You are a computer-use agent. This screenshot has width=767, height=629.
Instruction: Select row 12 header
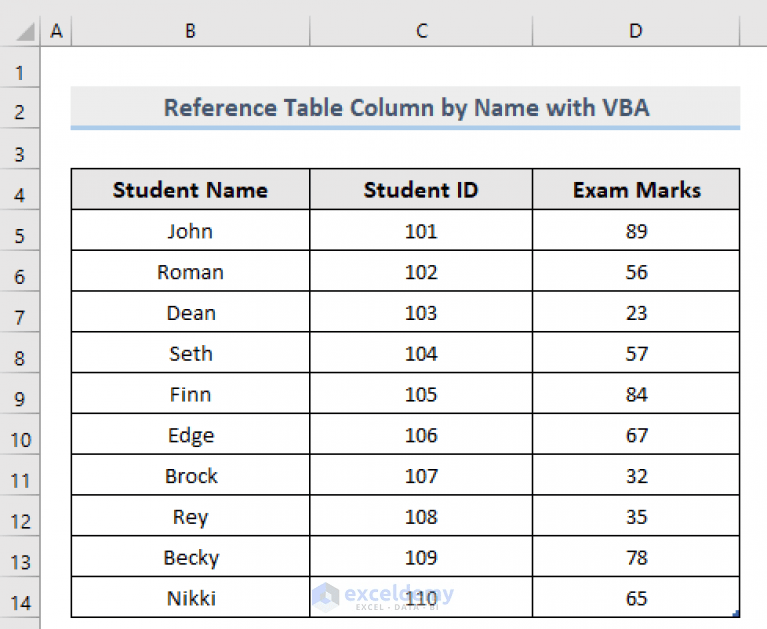pyautogui.click(x=20, y=516)
